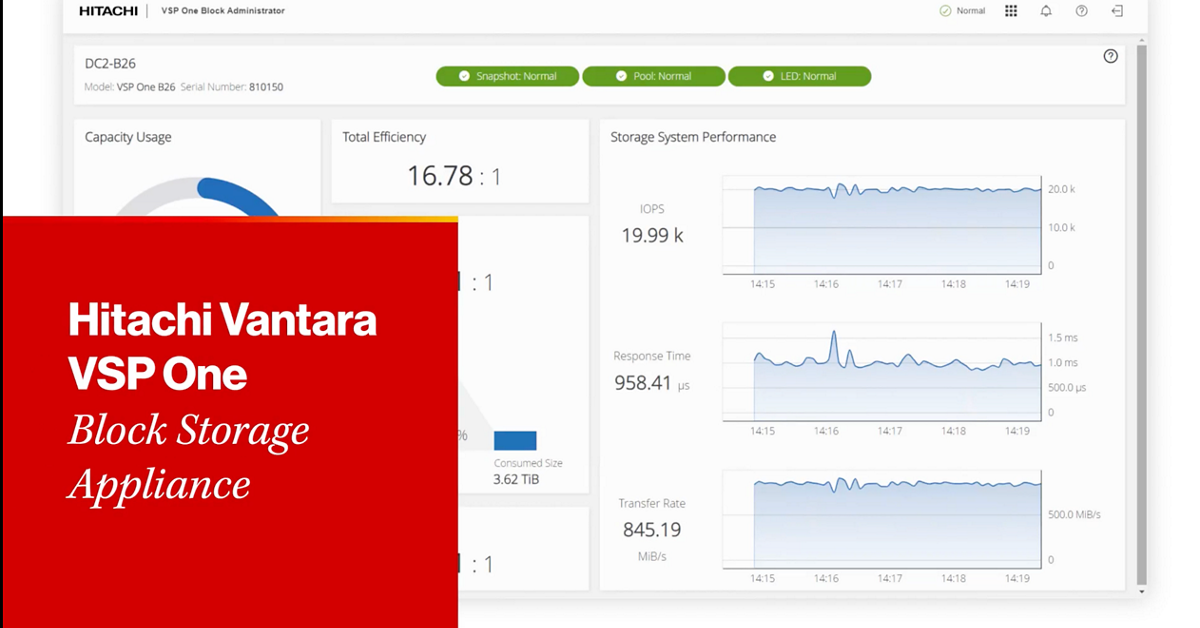1200x628 pixels.
Task: Click the help question mark in the header
Action: tap(1080, 11)
